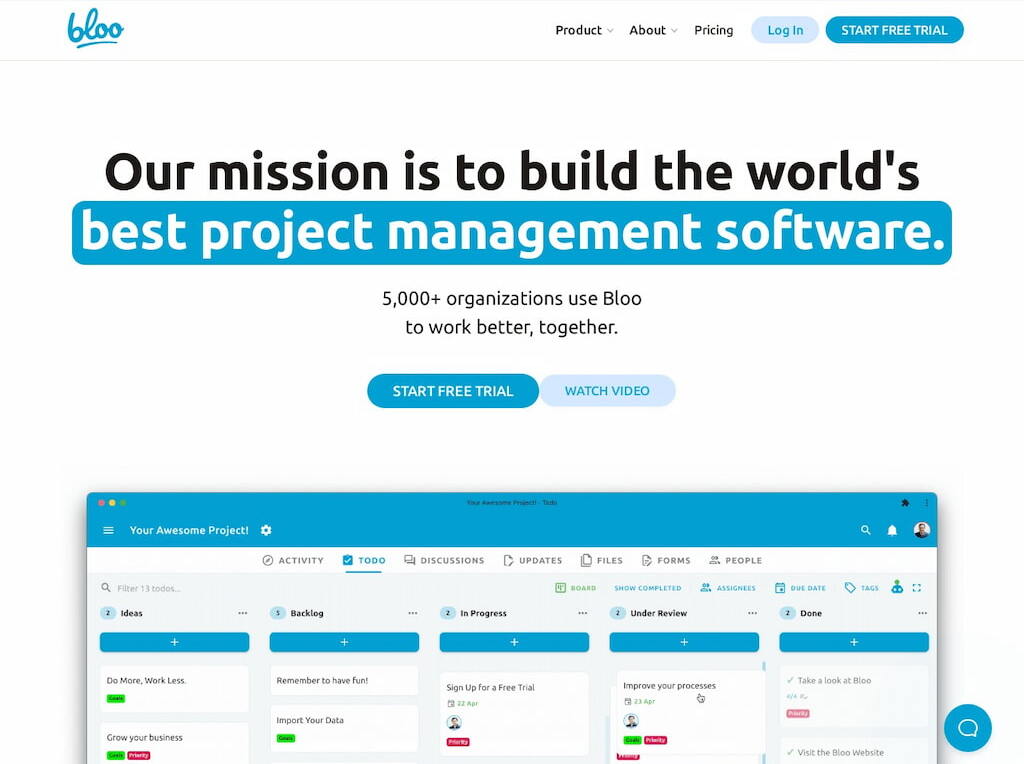The image size is (1024, 764).
Task: Click the Bloo logo in the navbar
Action: (95, 30)
